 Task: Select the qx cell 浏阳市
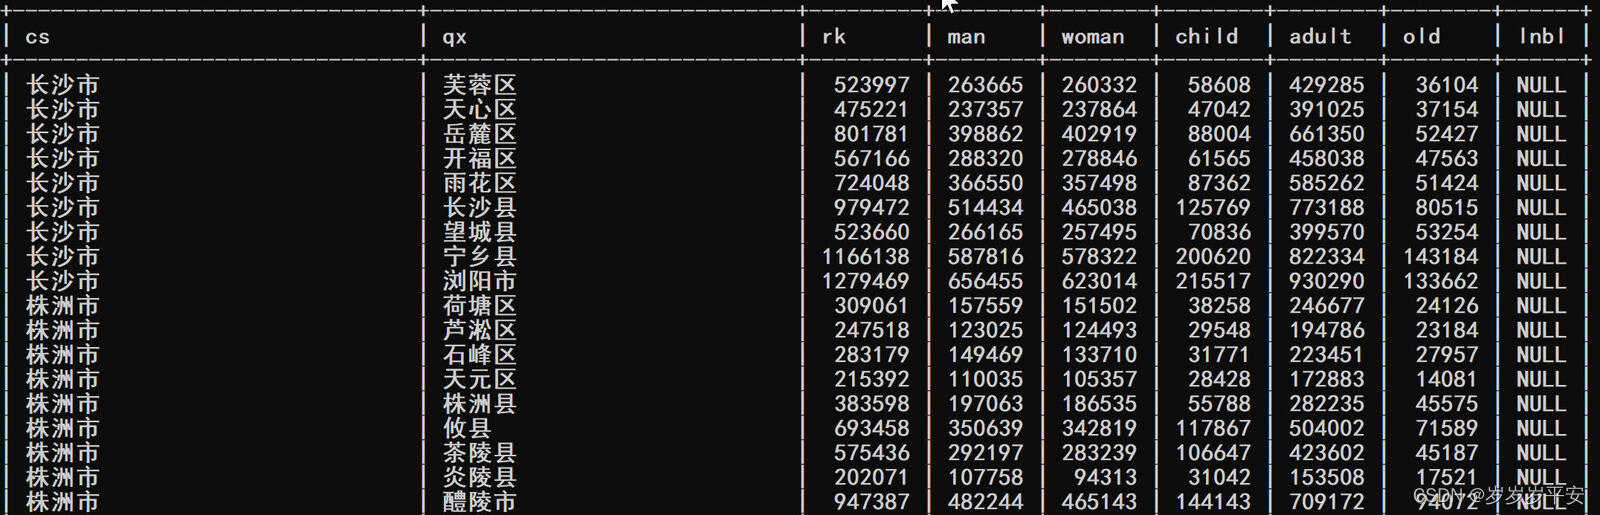pos(480,281)
